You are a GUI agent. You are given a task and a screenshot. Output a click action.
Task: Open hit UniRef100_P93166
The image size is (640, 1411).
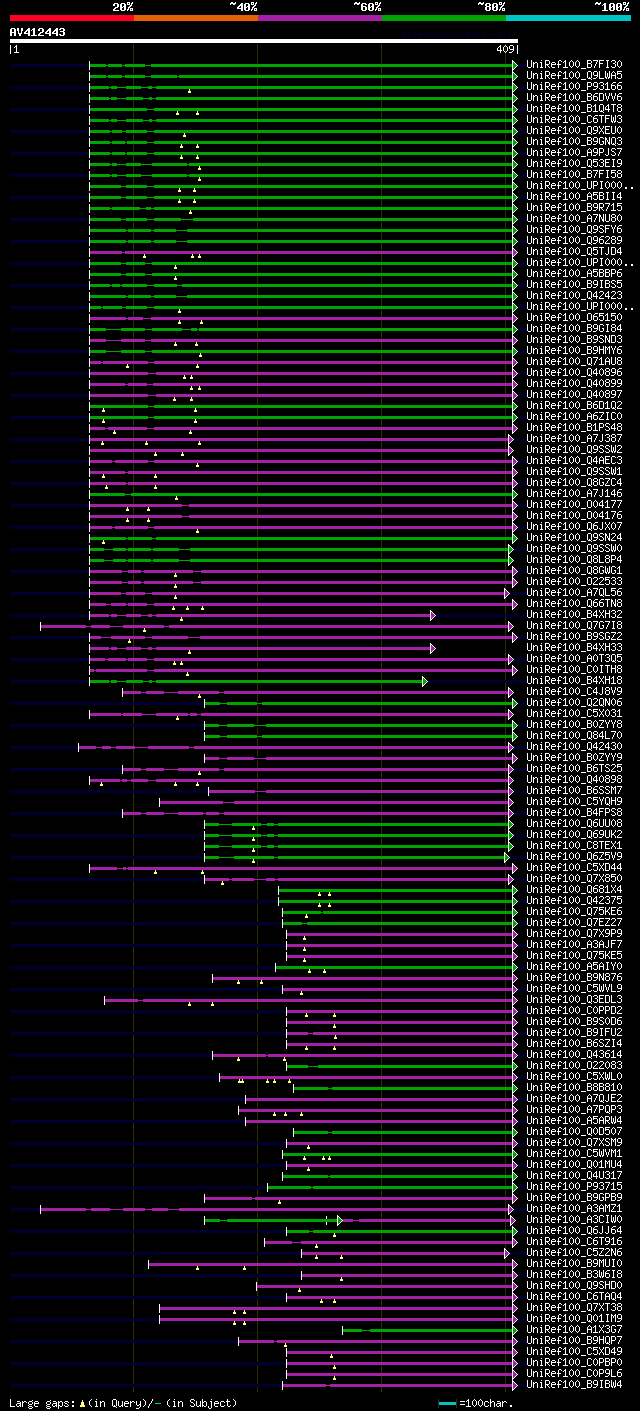574,86
